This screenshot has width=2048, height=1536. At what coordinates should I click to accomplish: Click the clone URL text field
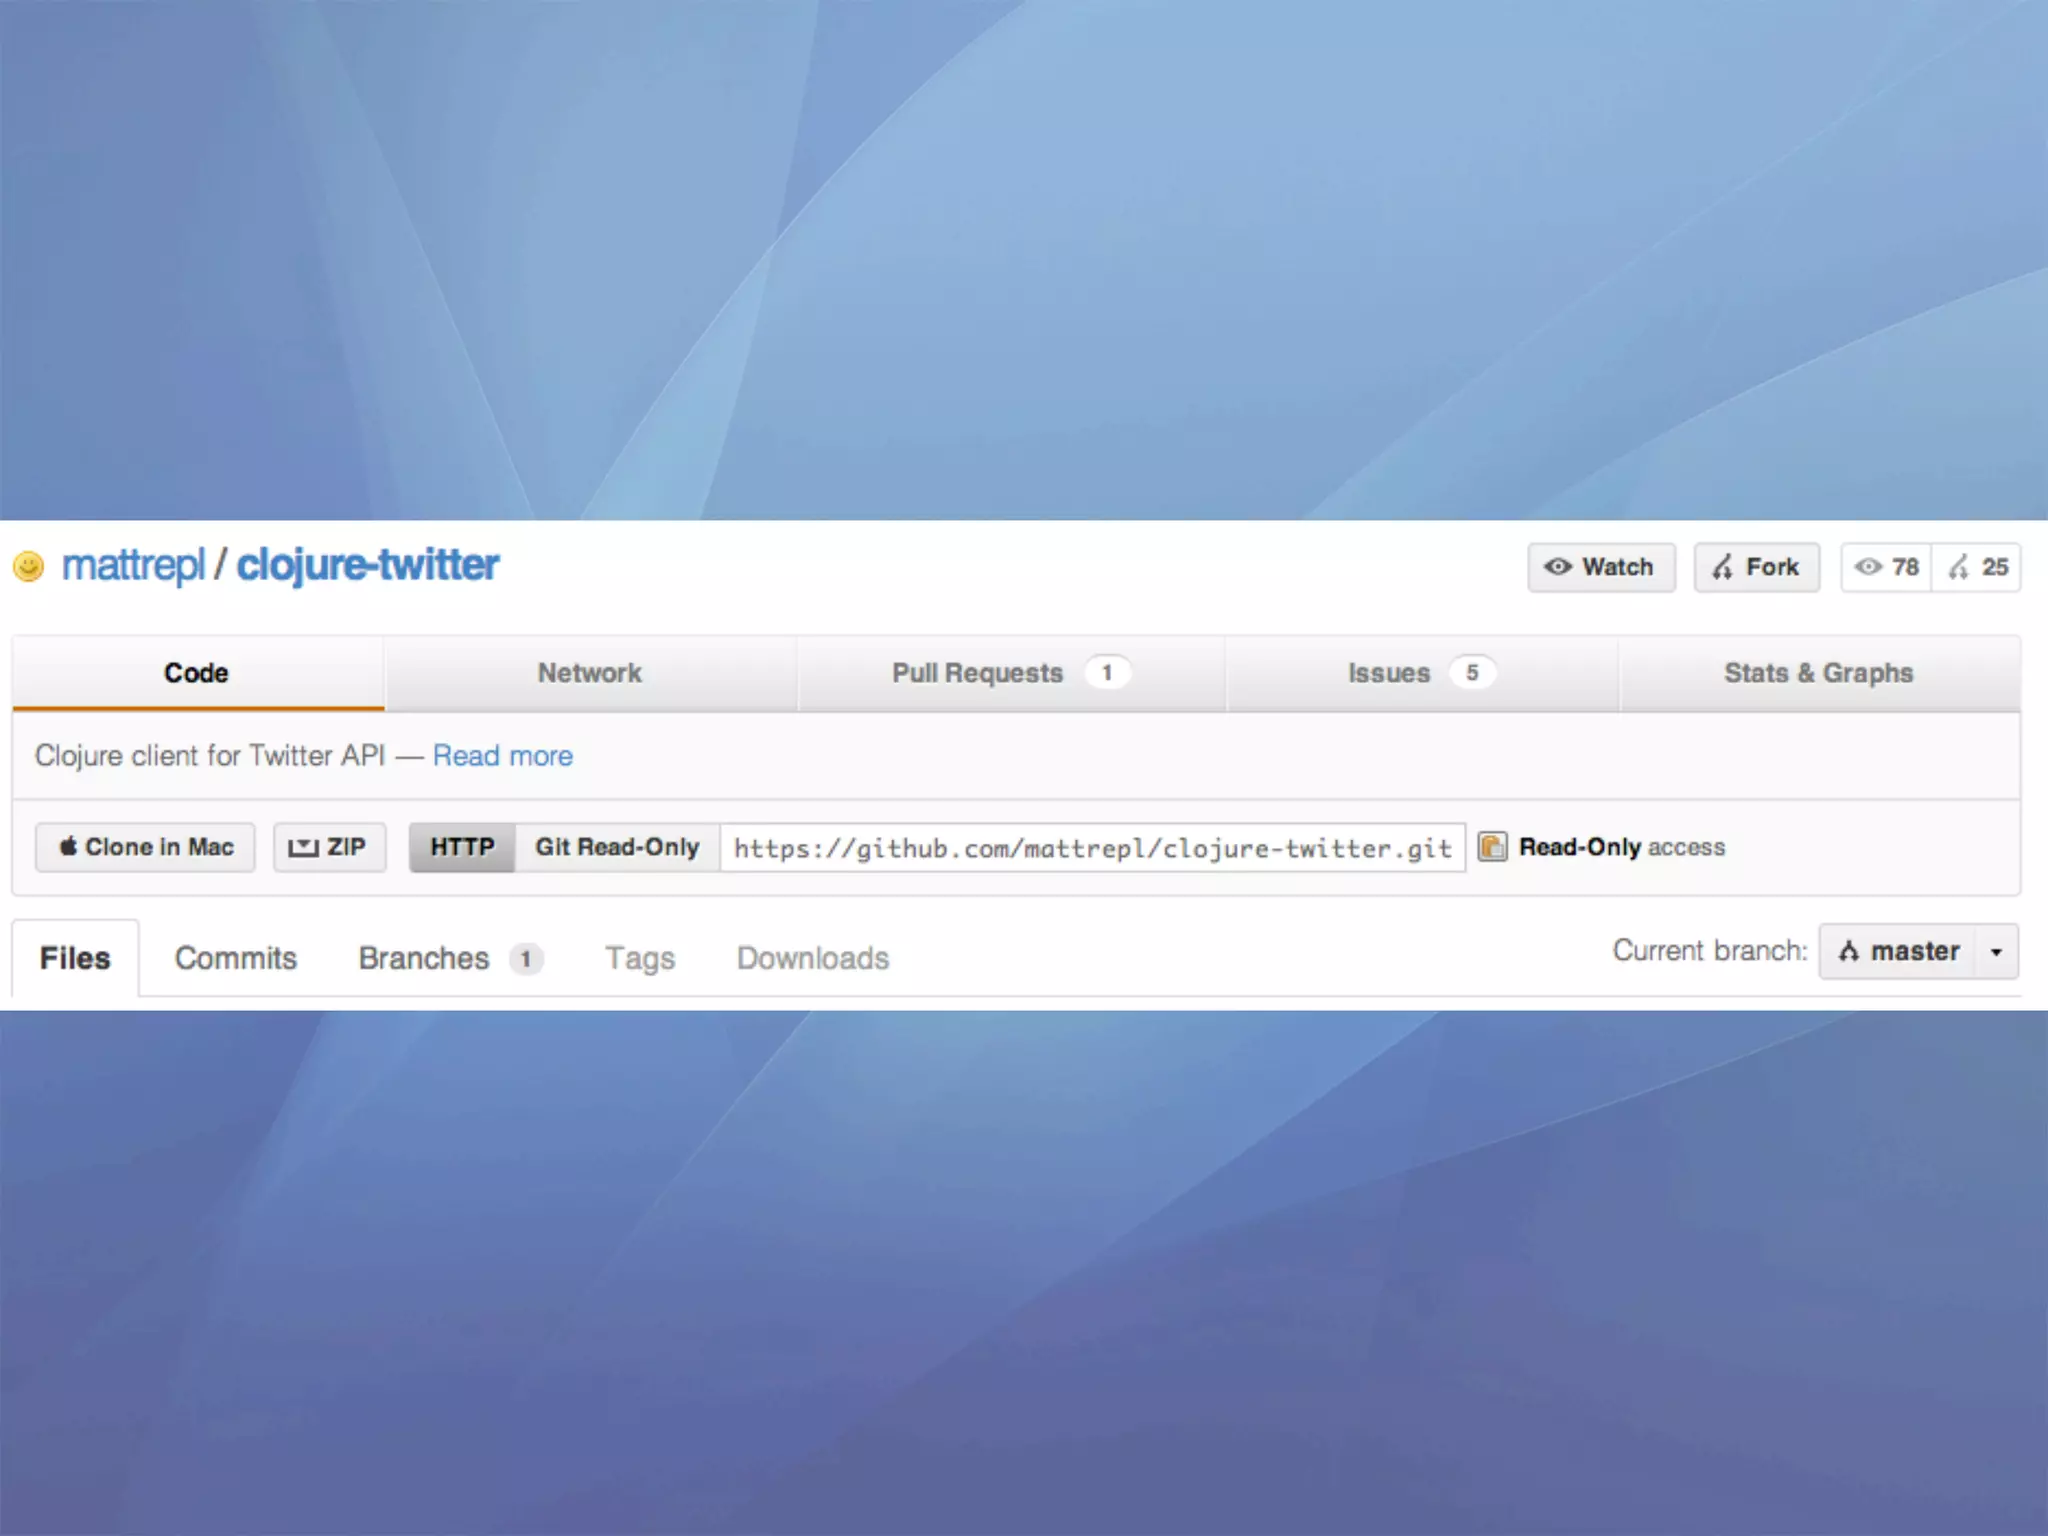[1092, 848]
